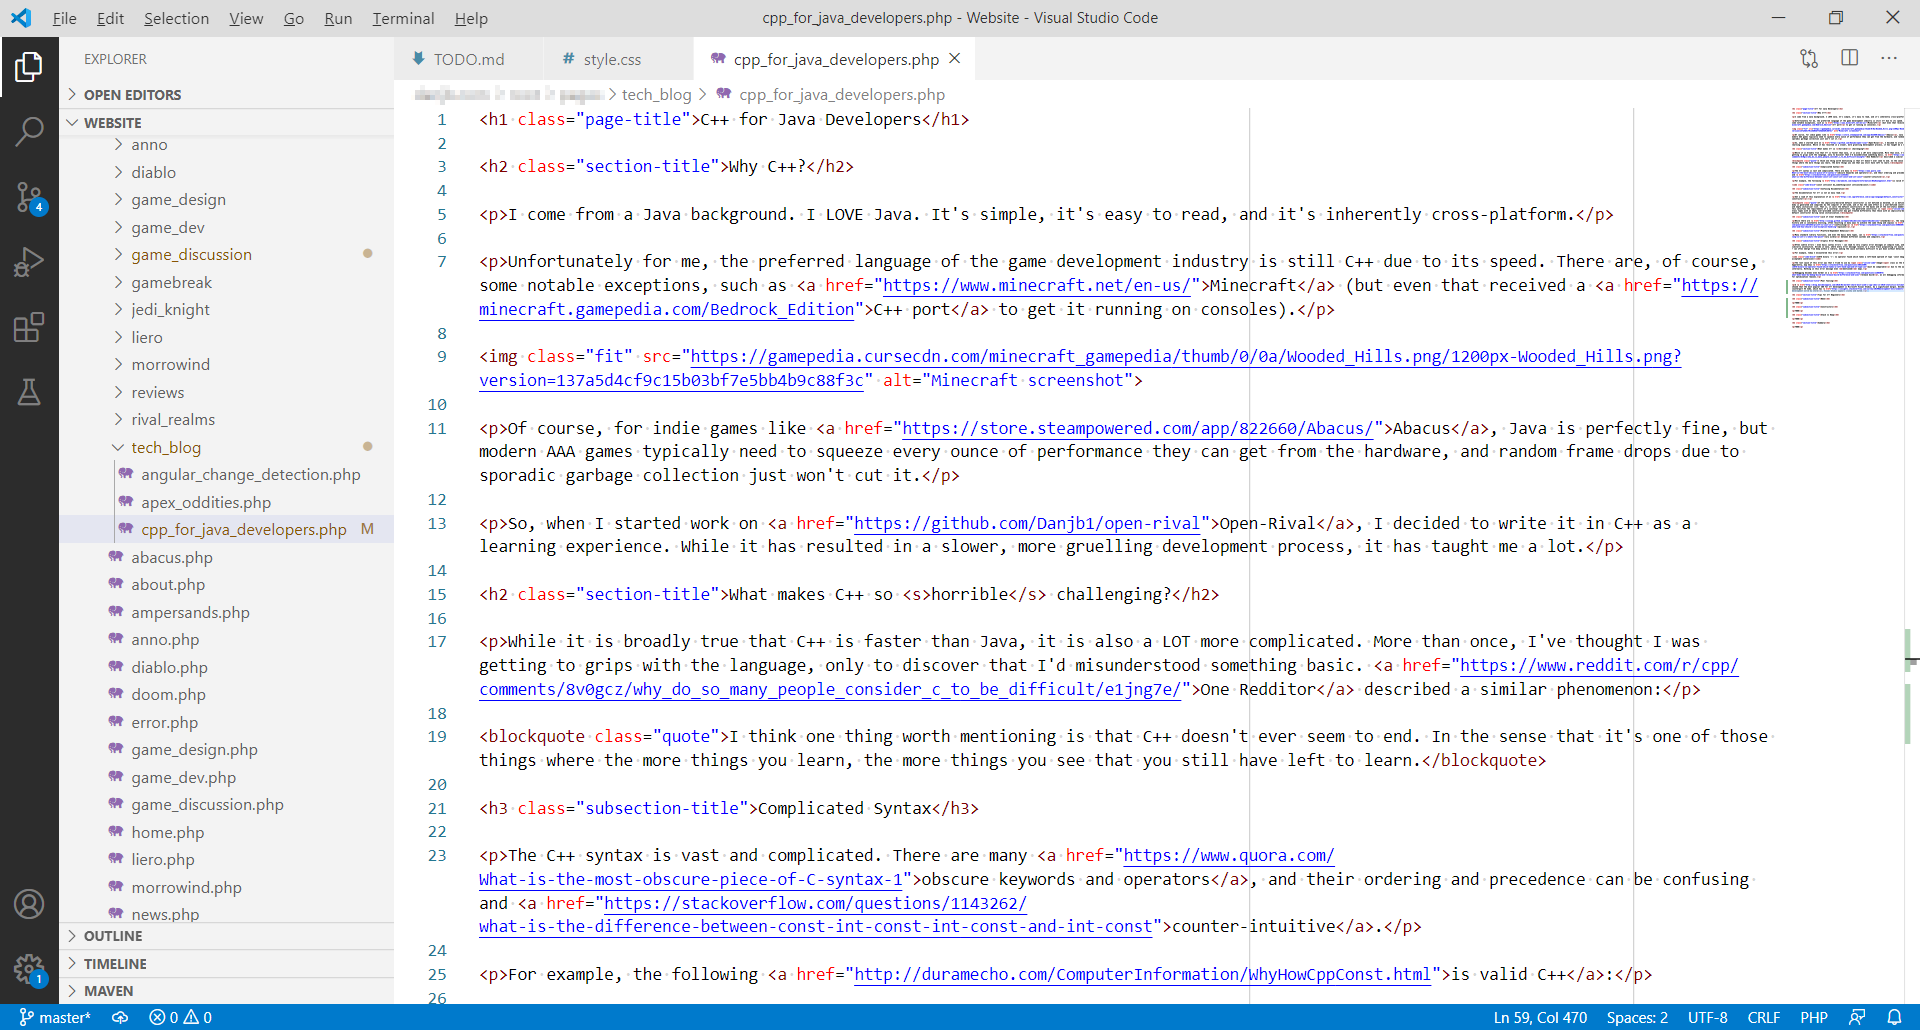The width and height of the screenshot is (1920, 1030).
Task: Click master* branch in status bar
Action: (56, 1017)
